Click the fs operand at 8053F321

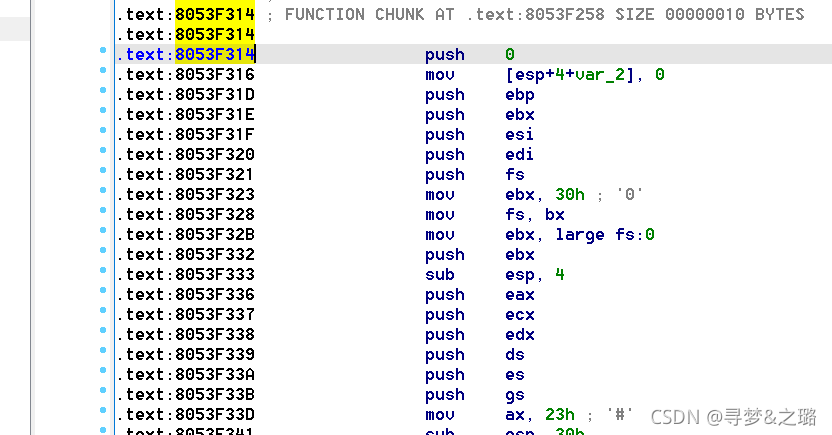[515, 175]
